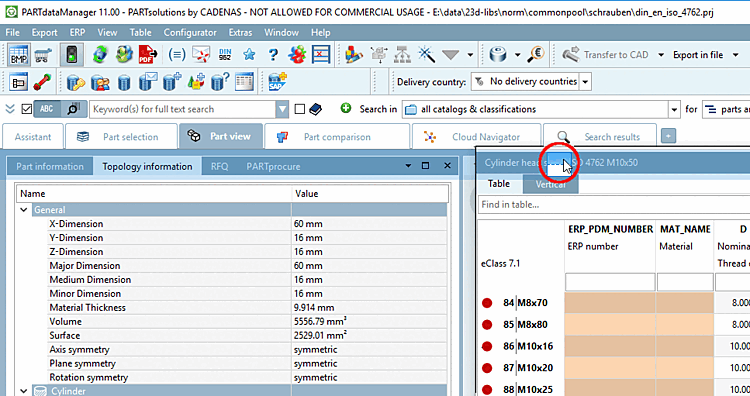Collapse the General tree section

(23, 209)
